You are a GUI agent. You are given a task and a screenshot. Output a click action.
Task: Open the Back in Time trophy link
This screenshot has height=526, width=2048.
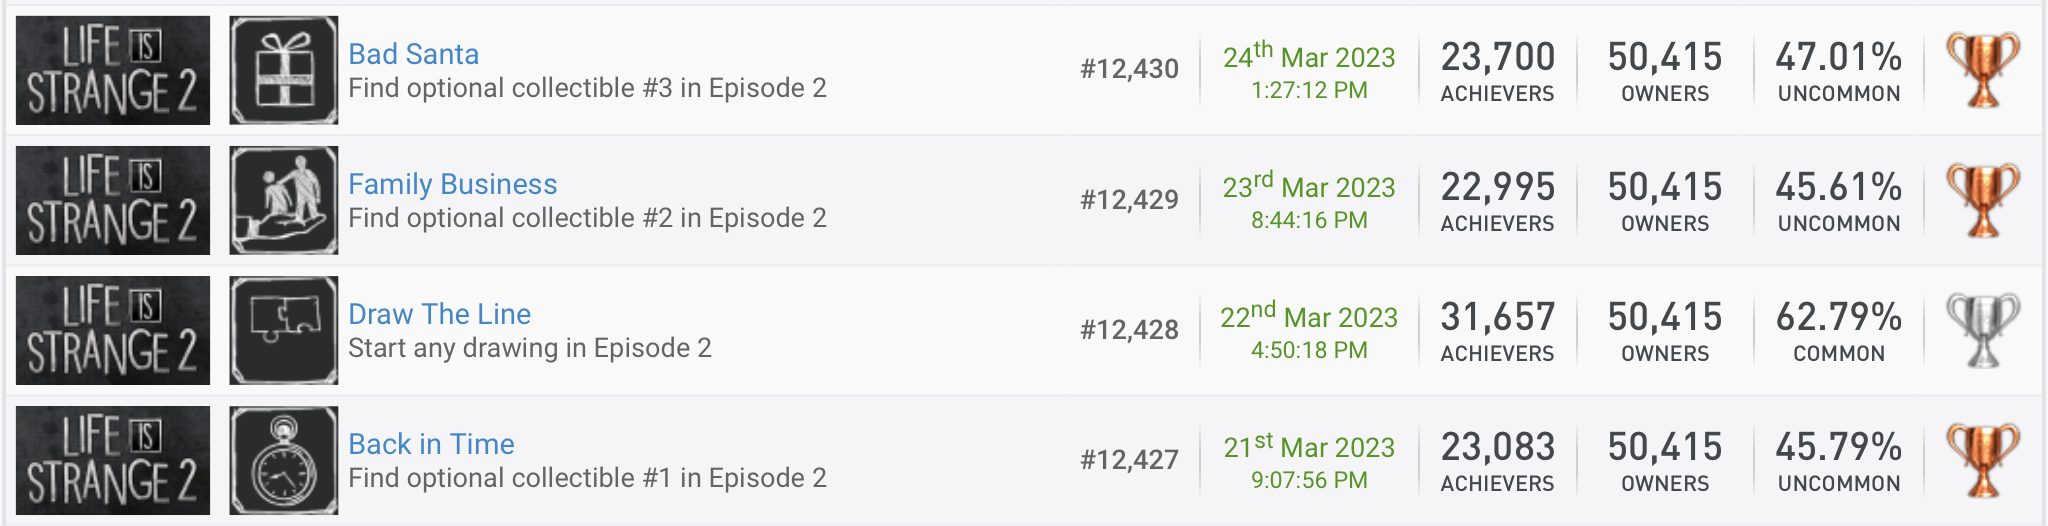point(431,444)
